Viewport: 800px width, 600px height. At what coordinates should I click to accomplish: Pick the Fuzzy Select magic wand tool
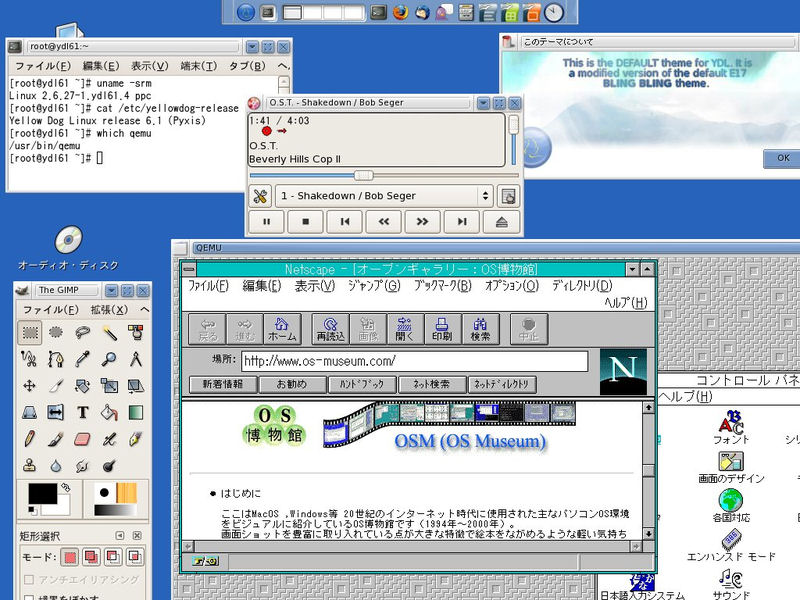coord(109,333)
